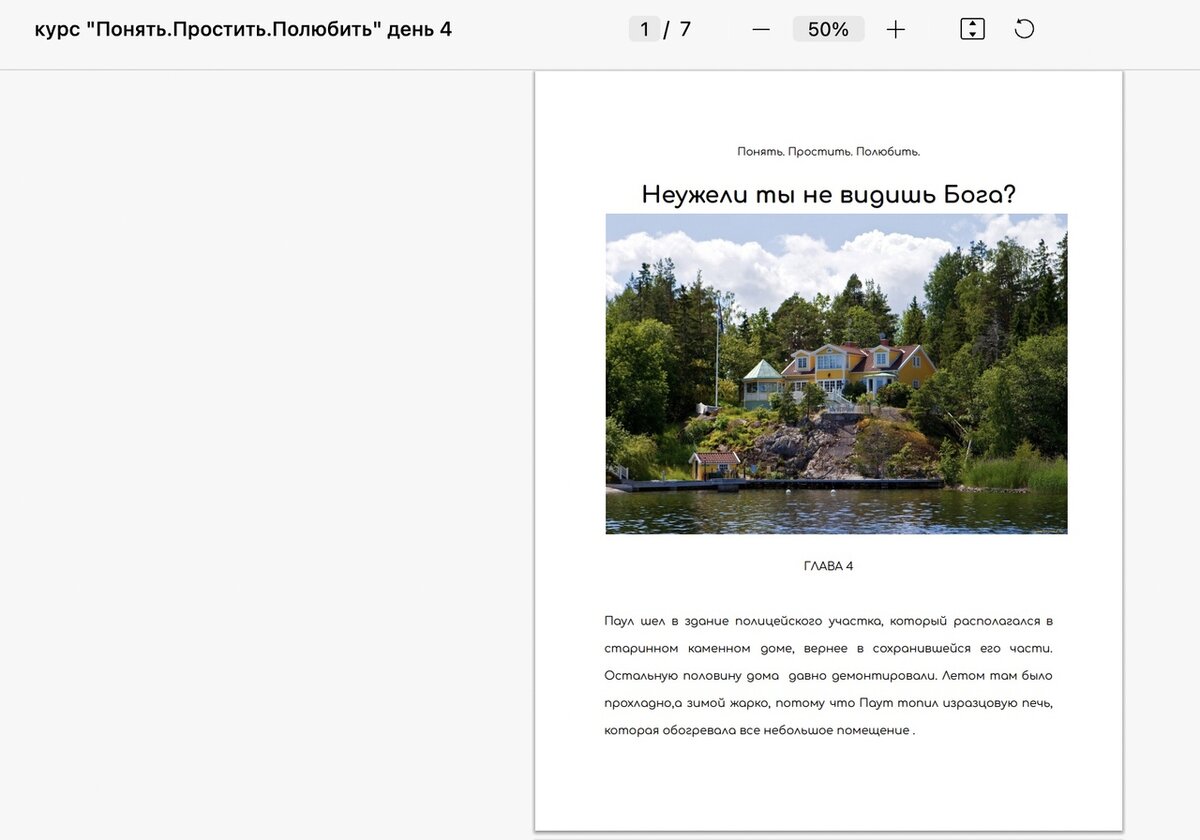
Task: Click the line starting 'Остальную половину дома'
Action: click(828, 675)
